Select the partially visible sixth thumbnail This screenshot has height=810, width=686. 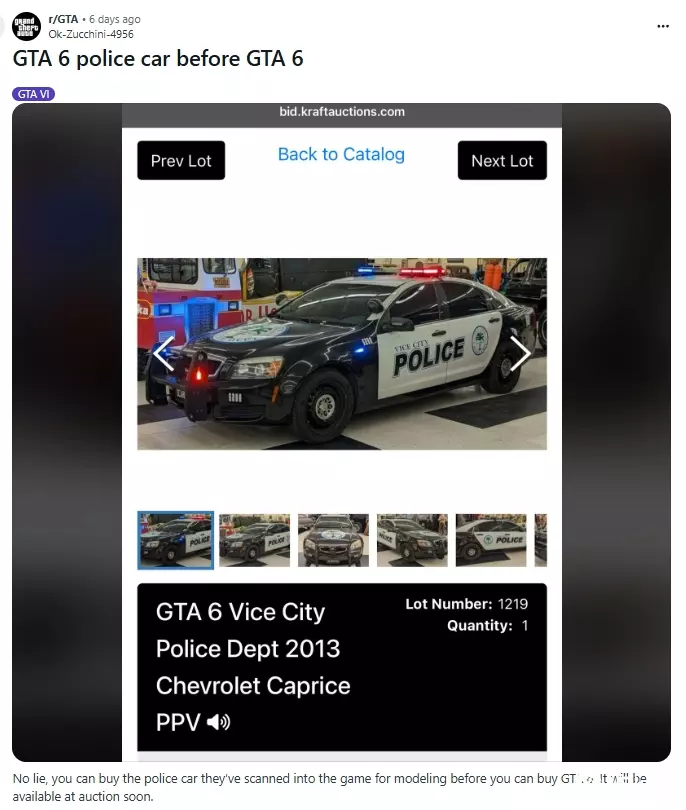point(541,540)
